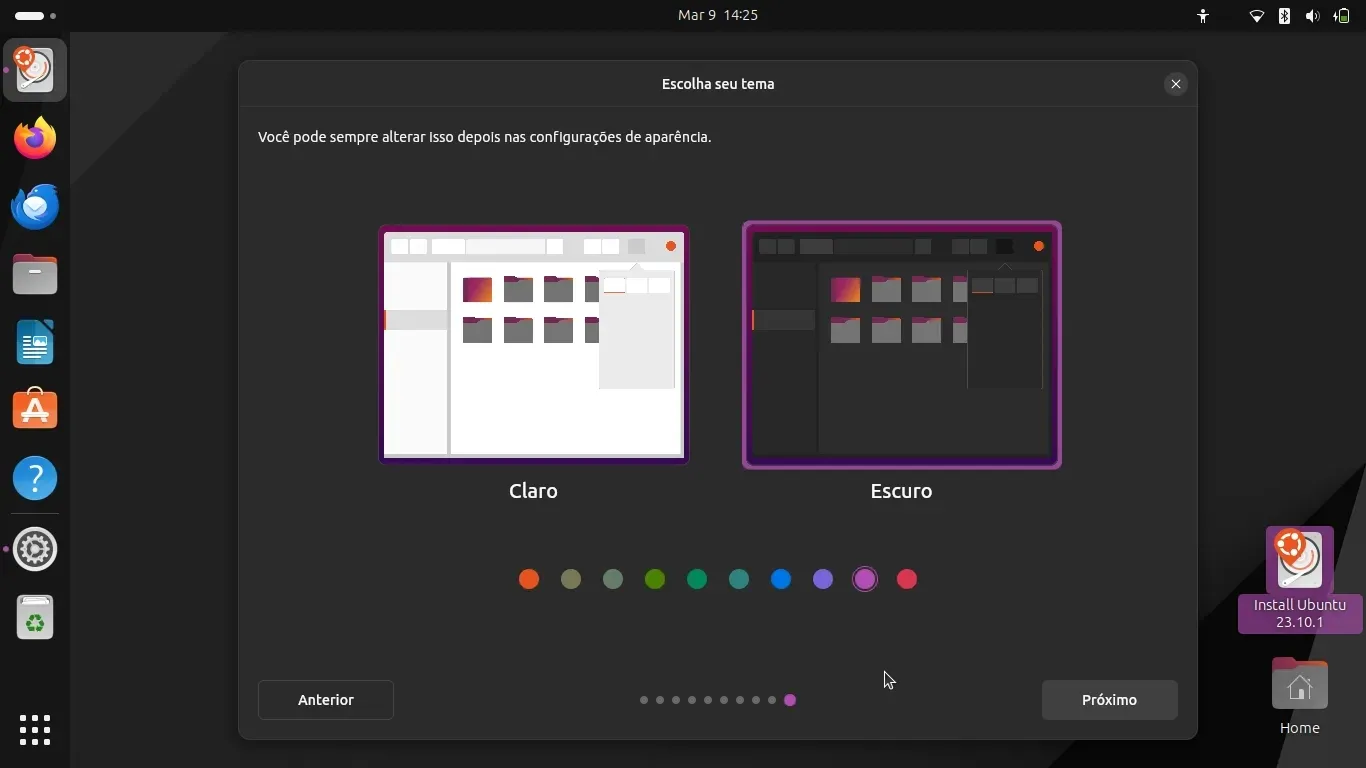Viewport: 1366px width, 768px height.
Task: Open the Help icon in dock
Action: click(35, 479)
